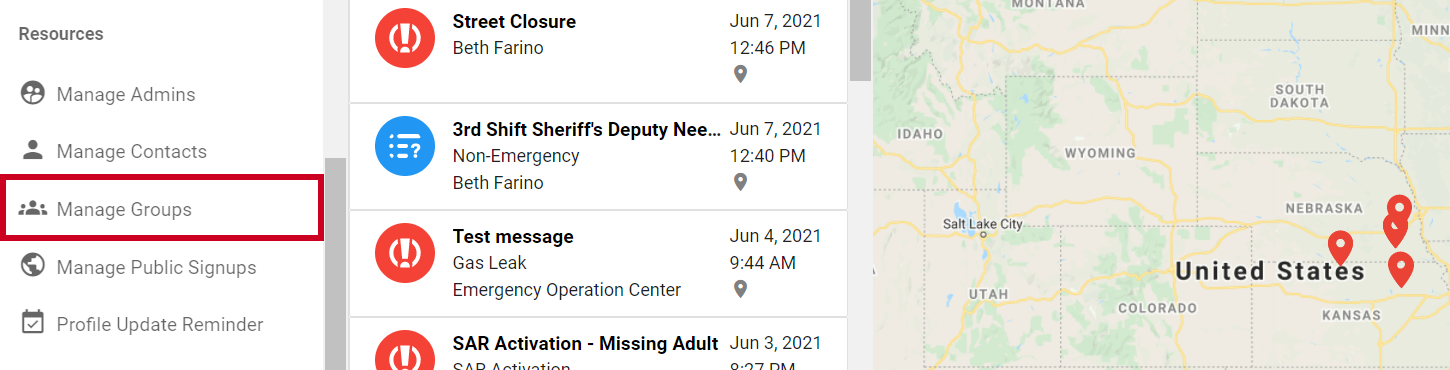Open Manage Public Signups page
Screen dimensions: 1450x370
(156, 267)
